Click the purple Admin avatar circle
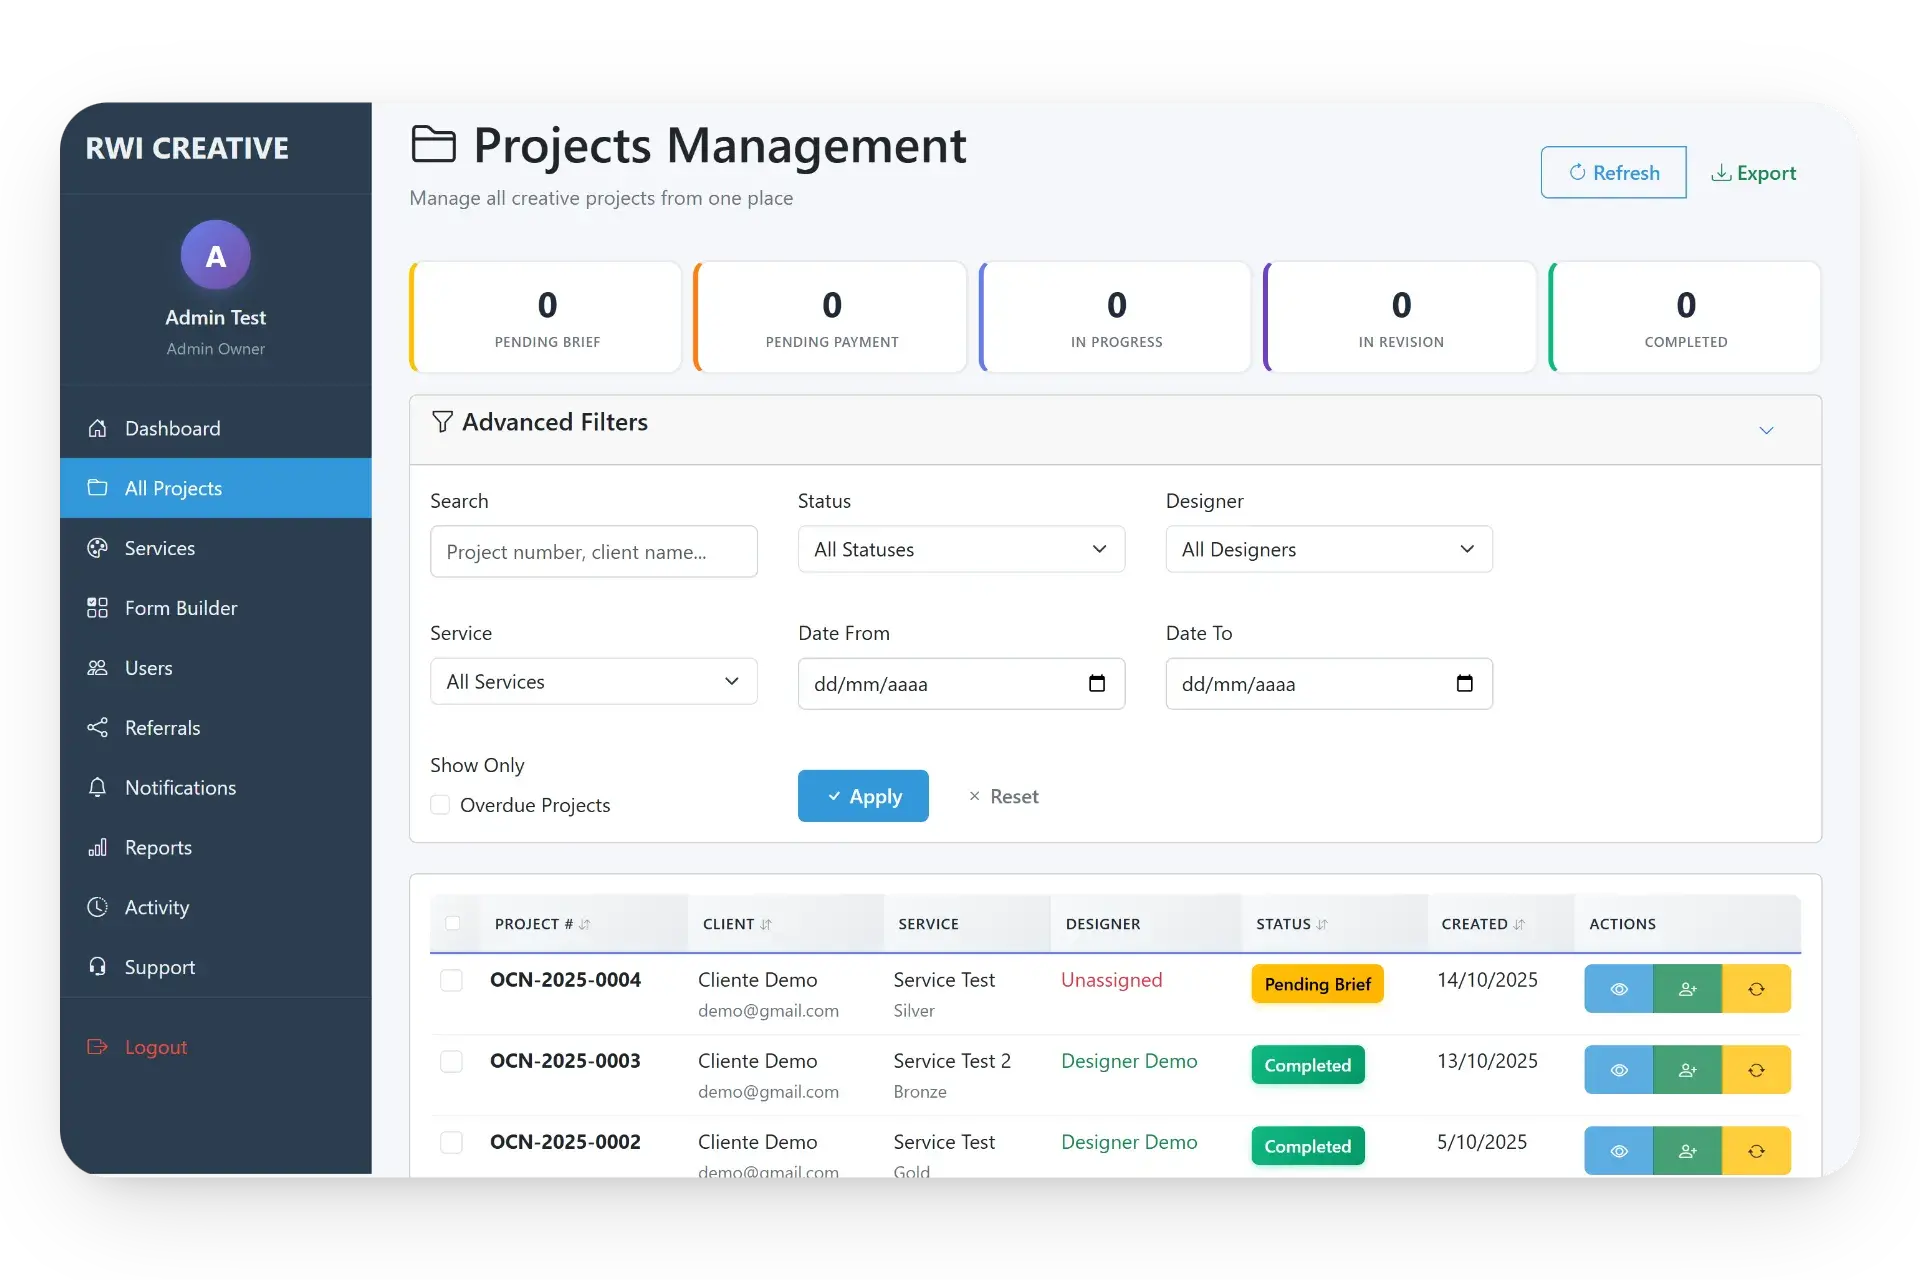 [215, 256]
